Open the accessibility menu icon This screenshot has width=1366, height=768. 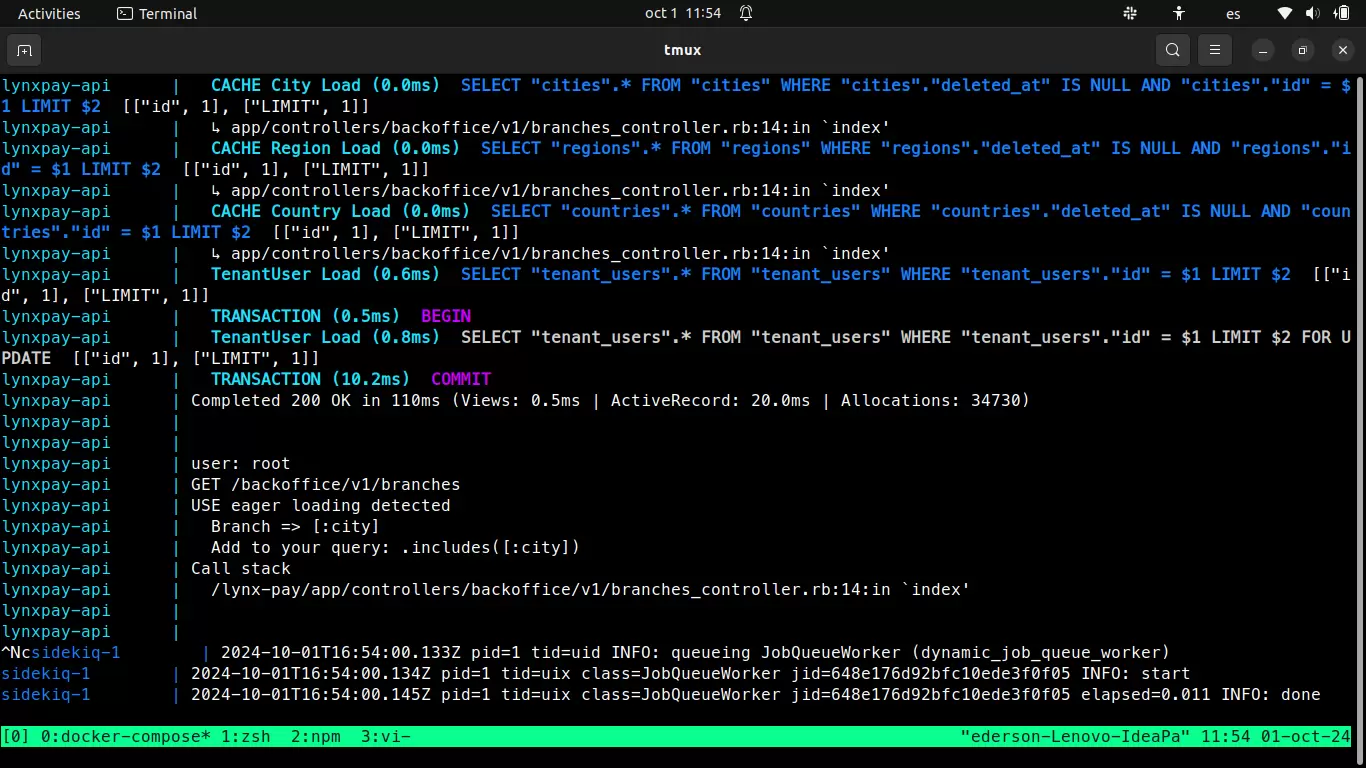coord(1179,13)
